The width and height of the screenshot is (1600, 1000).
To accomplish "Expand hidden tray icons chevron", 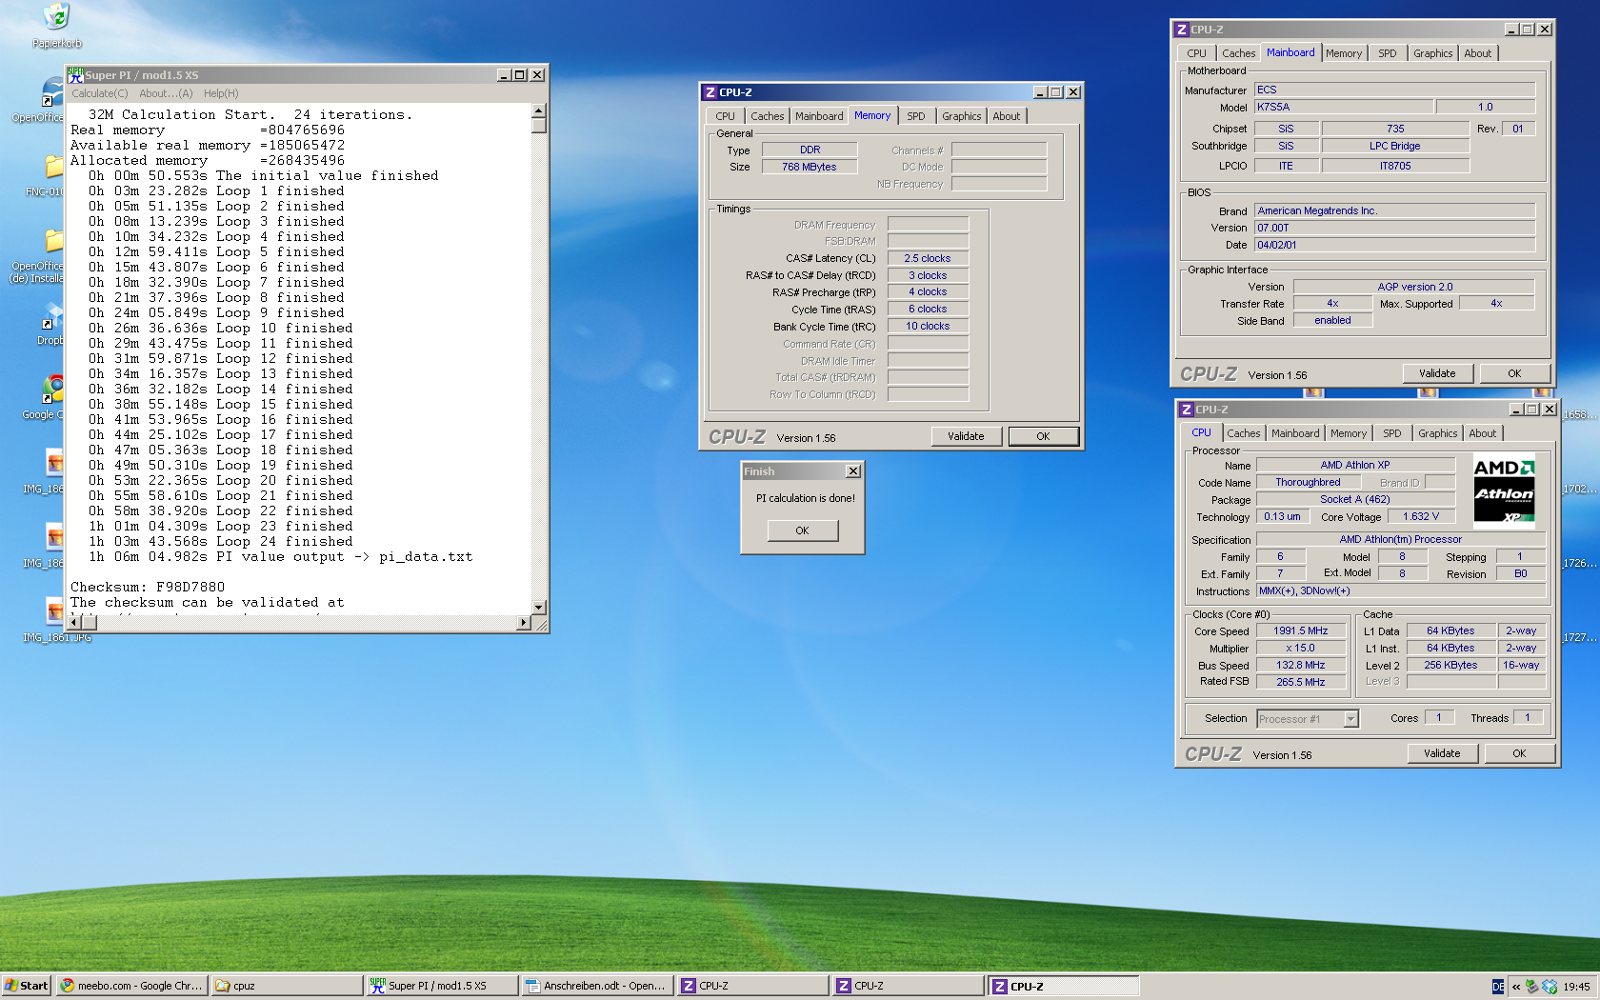I will (1516, 987).
